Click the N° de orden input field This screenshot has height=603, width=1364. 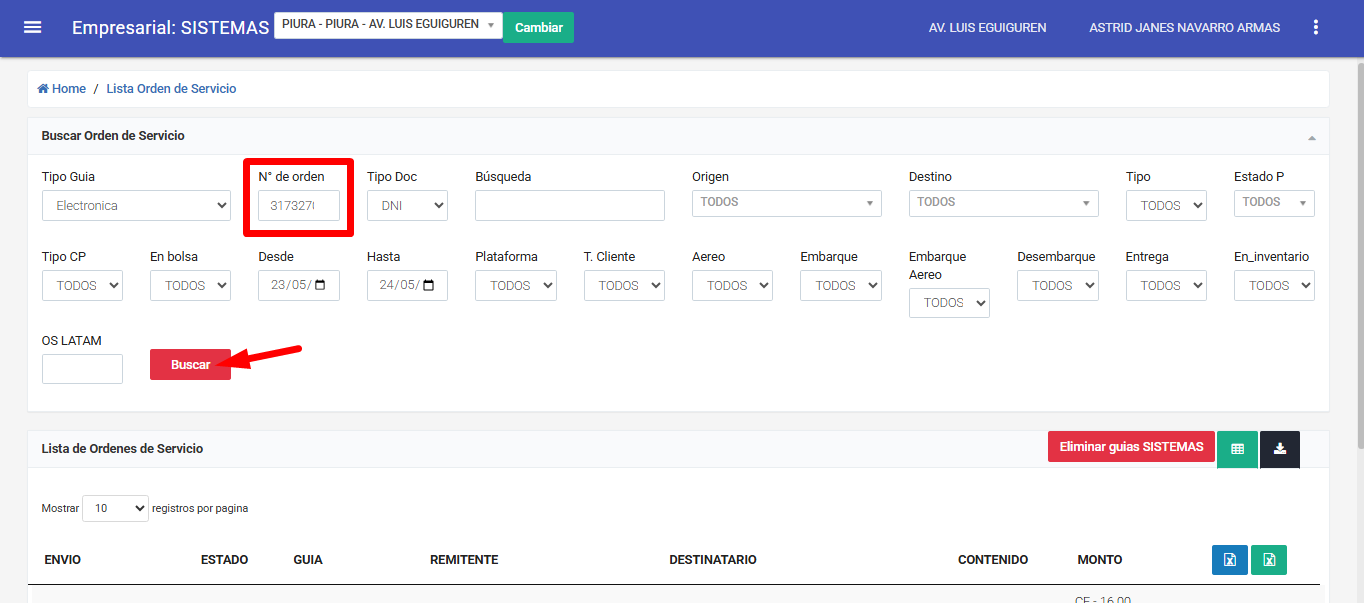(298, 206)
